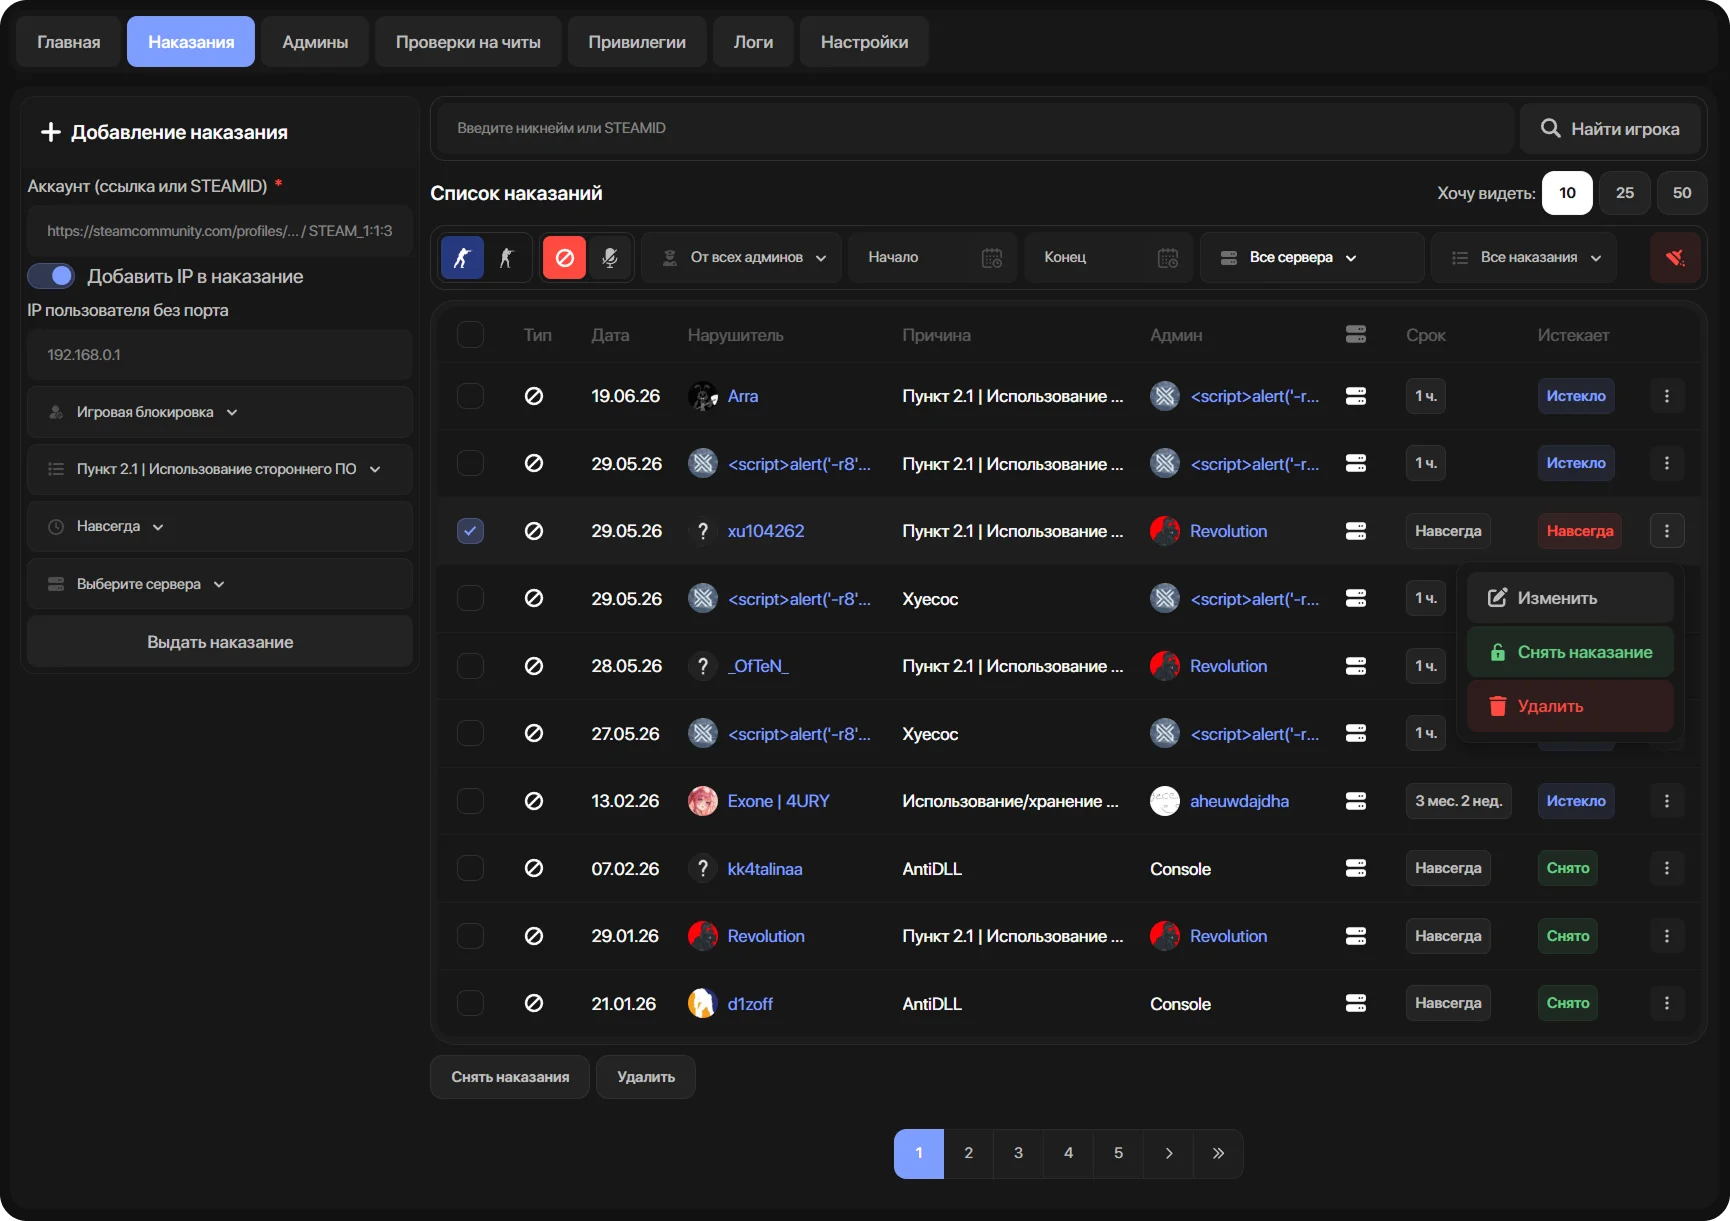The image size is (1730, 1221).
Task: Click the red reset filters icon
Action: pos(1675,258)
